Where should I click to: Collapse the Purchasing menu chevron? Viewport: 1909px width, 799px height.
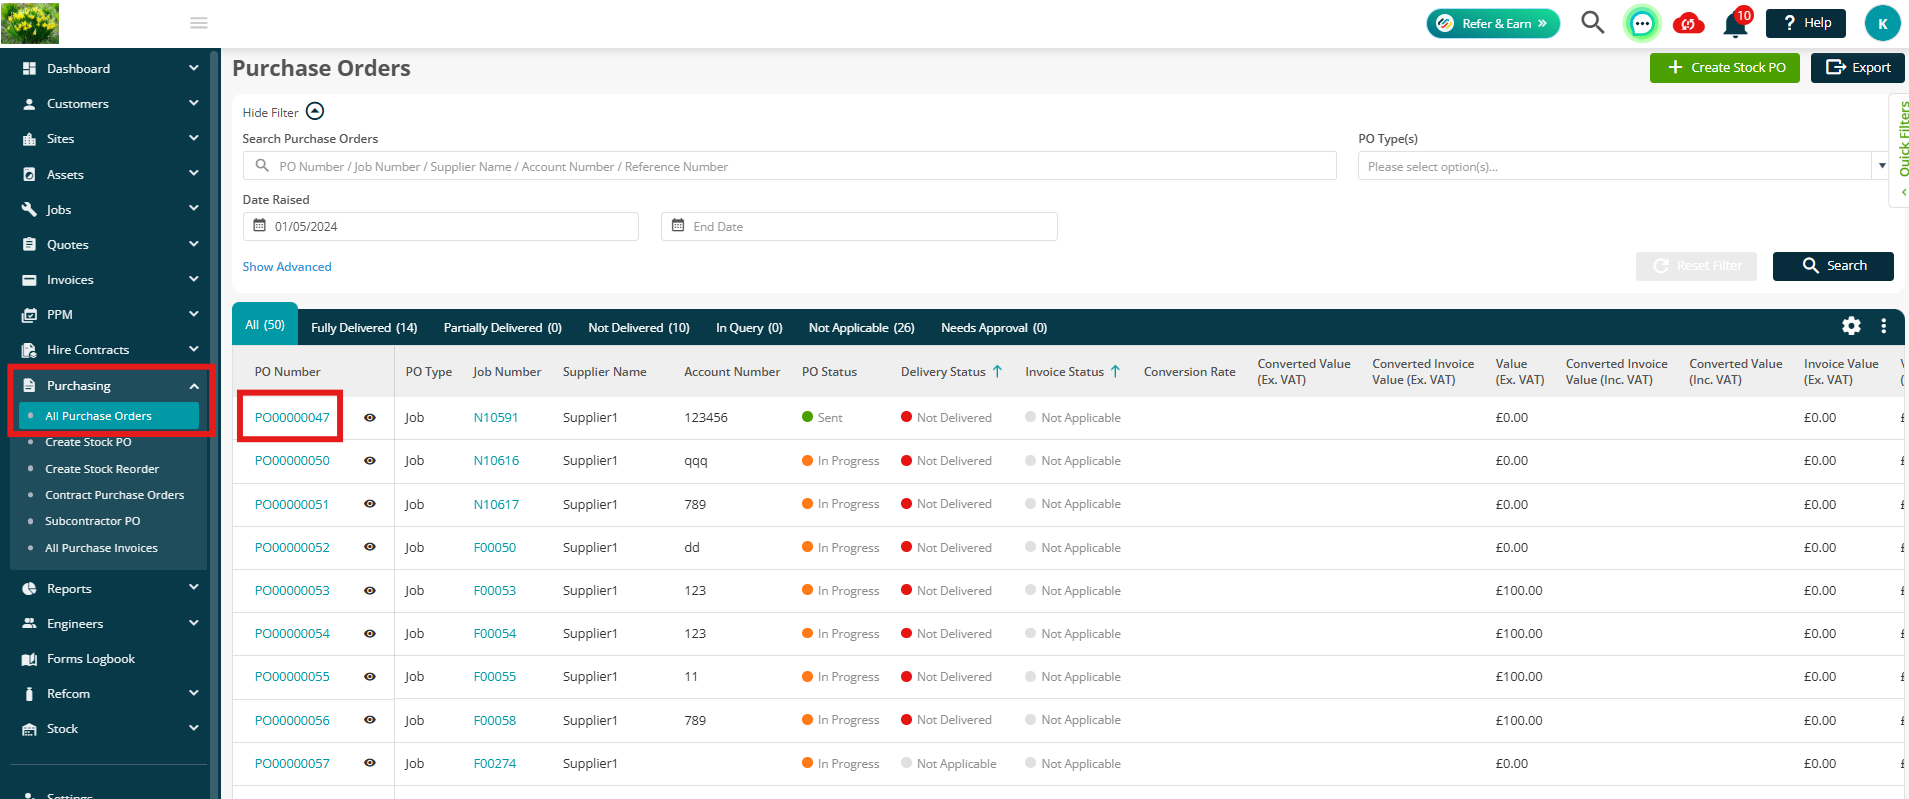click(x=194, y=386)
